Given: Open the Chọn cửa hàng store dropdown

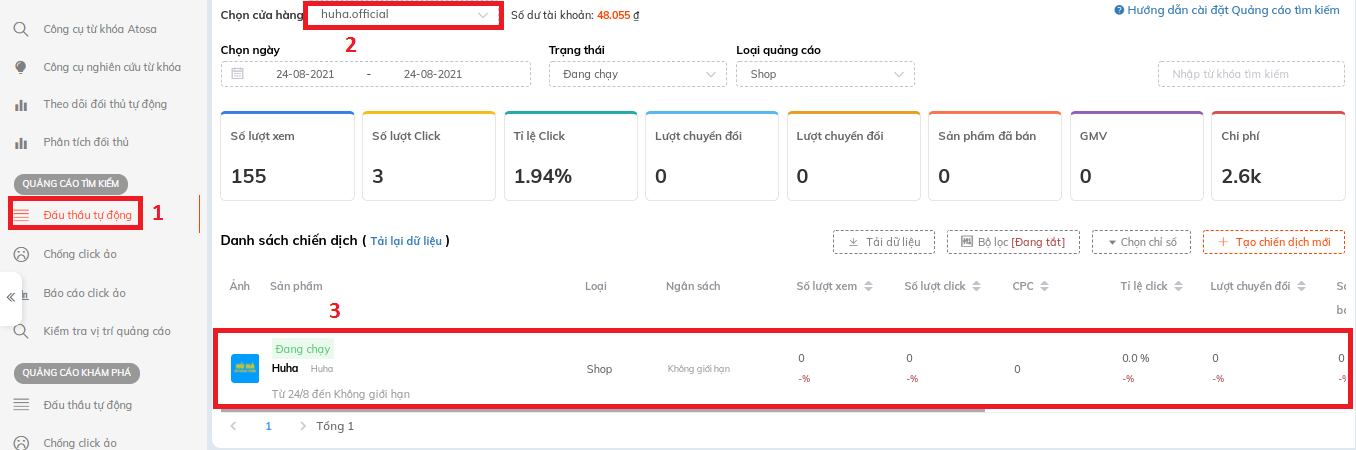Looking at the screenshot, I should click(403, 15).
